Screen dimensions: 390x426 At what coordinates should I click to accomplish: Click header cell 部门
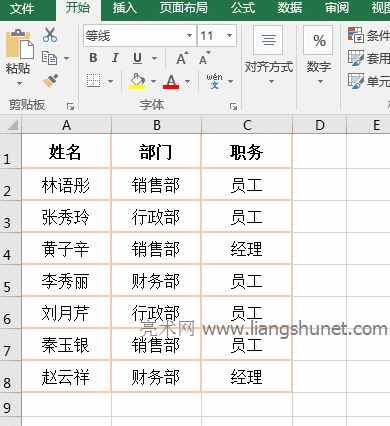[156, 151]
